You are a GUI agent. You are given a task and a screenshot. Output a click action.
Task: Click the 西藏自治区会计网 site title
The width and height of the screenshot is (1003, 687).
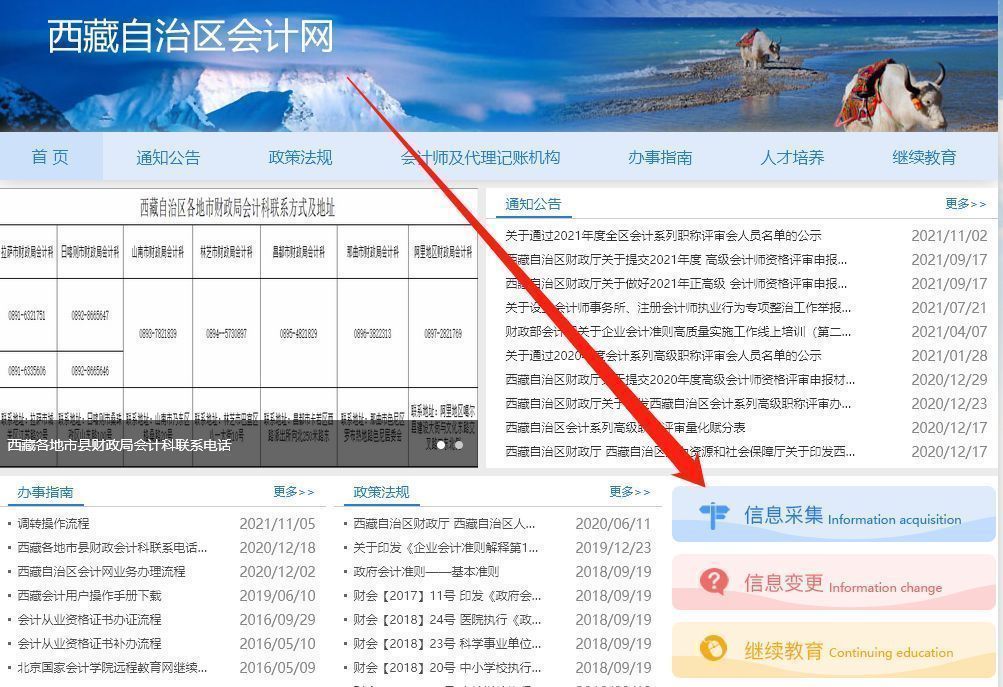[190, 37]
